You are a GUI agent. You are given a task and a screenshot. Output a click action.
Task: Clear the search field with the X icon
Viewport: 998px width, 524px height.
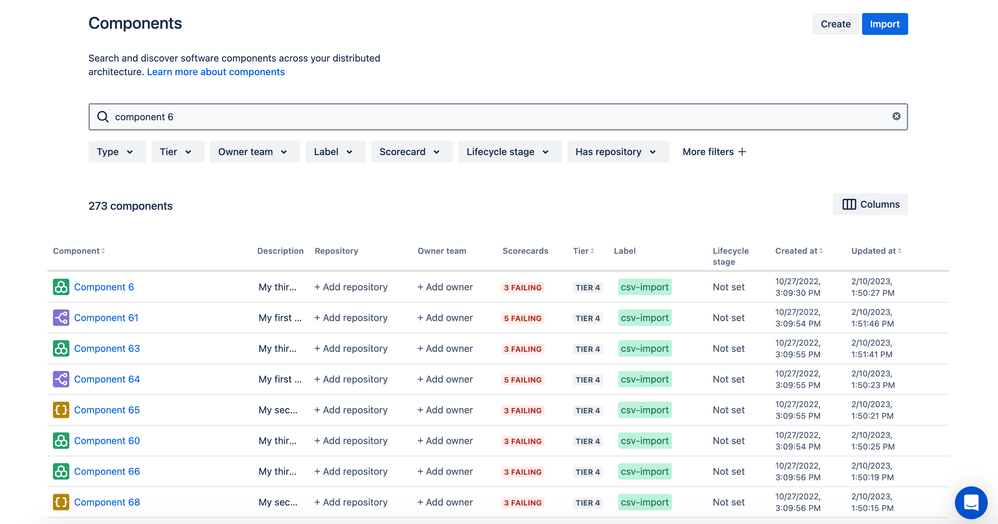[896, 117]
